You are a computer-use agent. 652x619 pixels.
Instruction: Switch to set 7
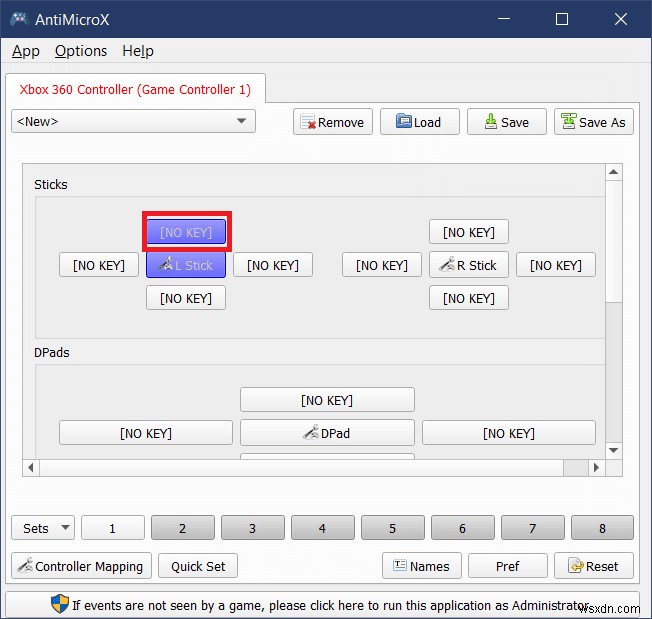tap(533, 528)
